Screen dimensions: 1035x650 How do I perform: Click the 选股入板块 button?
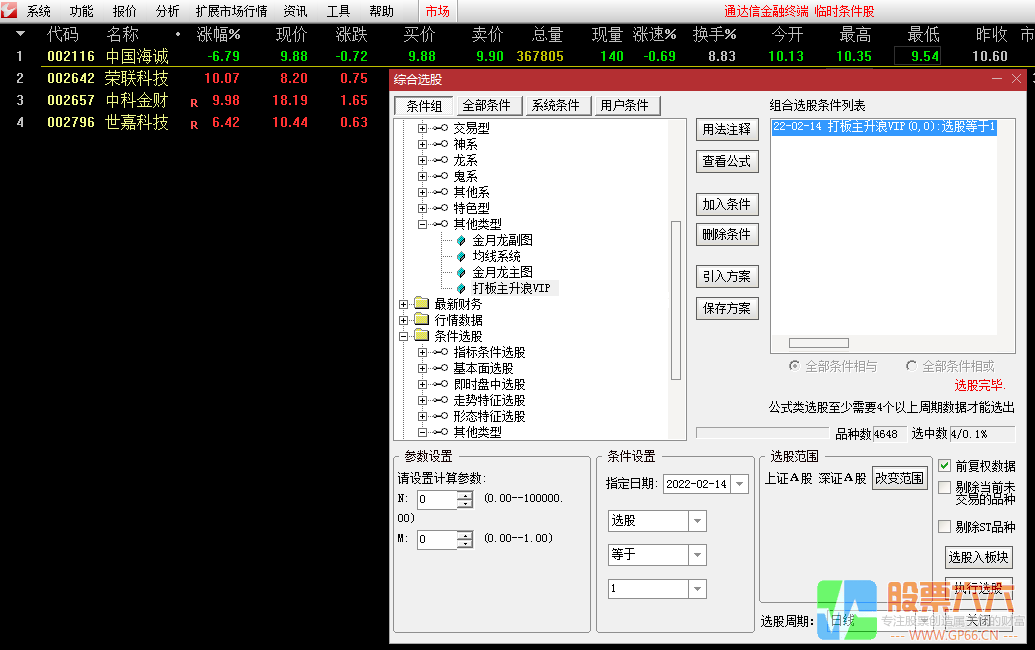[x=978, y=558]
